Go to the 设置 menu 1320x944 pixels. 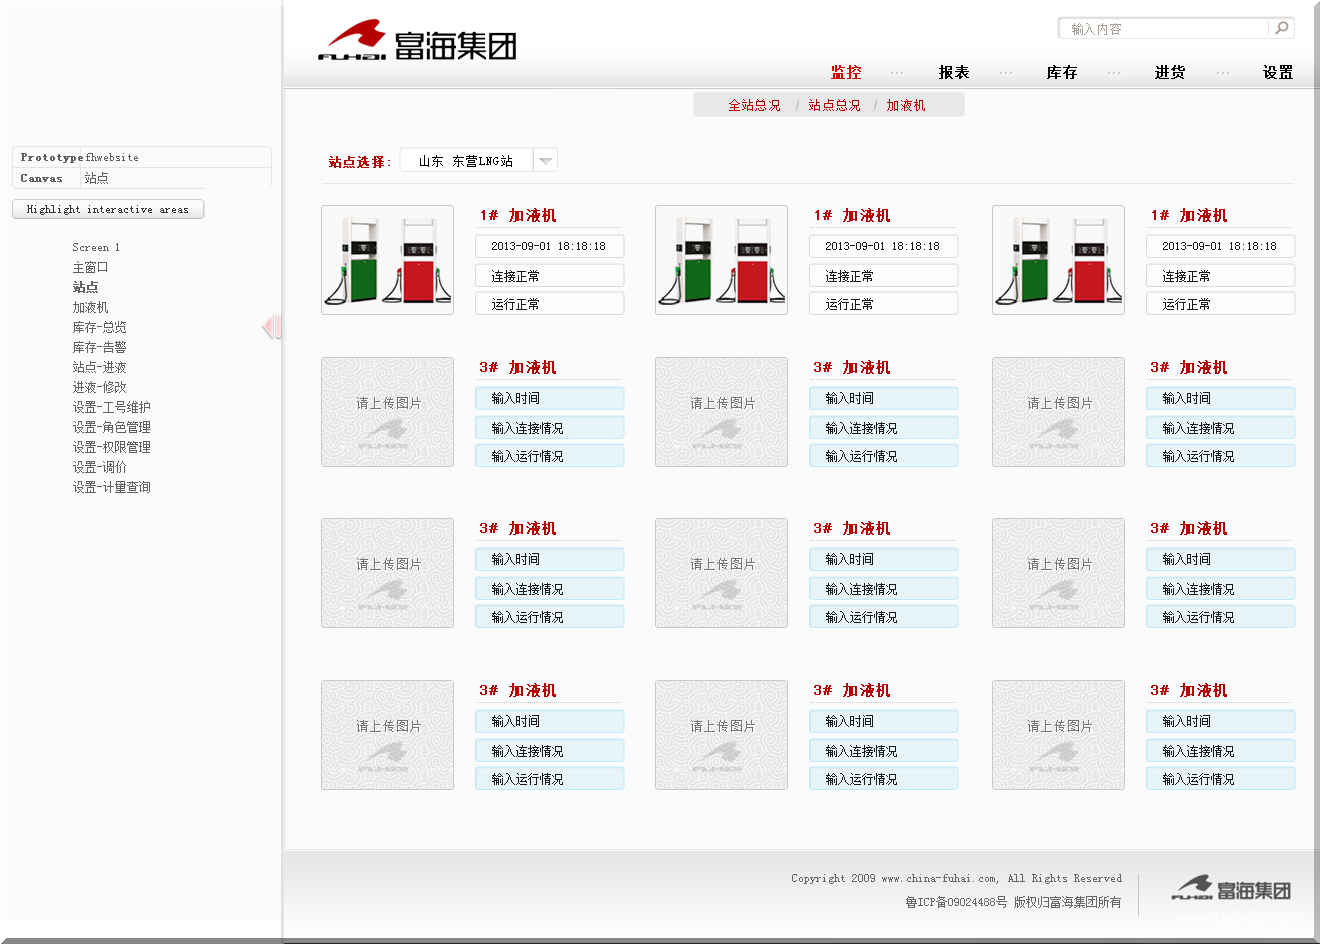click(1278, 72)
